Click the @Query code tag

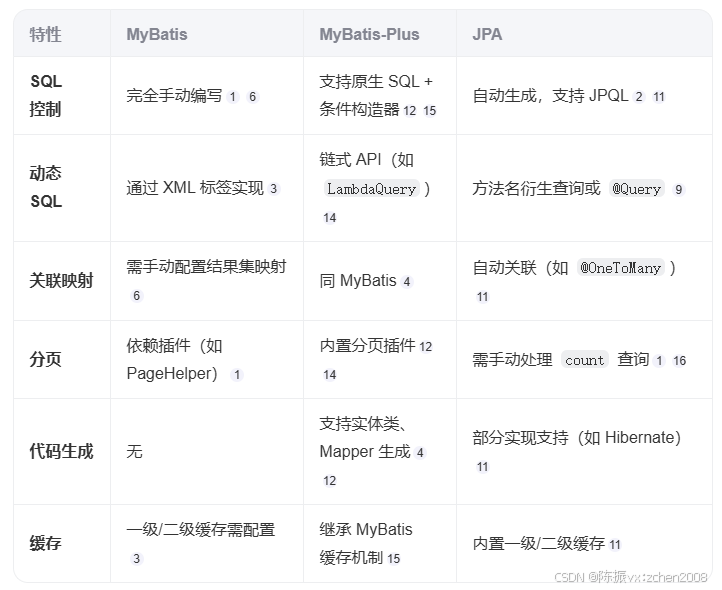tap(637, 189)
